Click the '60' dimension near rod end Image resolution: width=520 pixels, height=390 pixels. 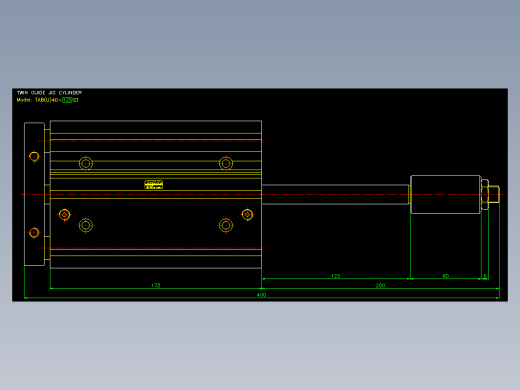446,276
